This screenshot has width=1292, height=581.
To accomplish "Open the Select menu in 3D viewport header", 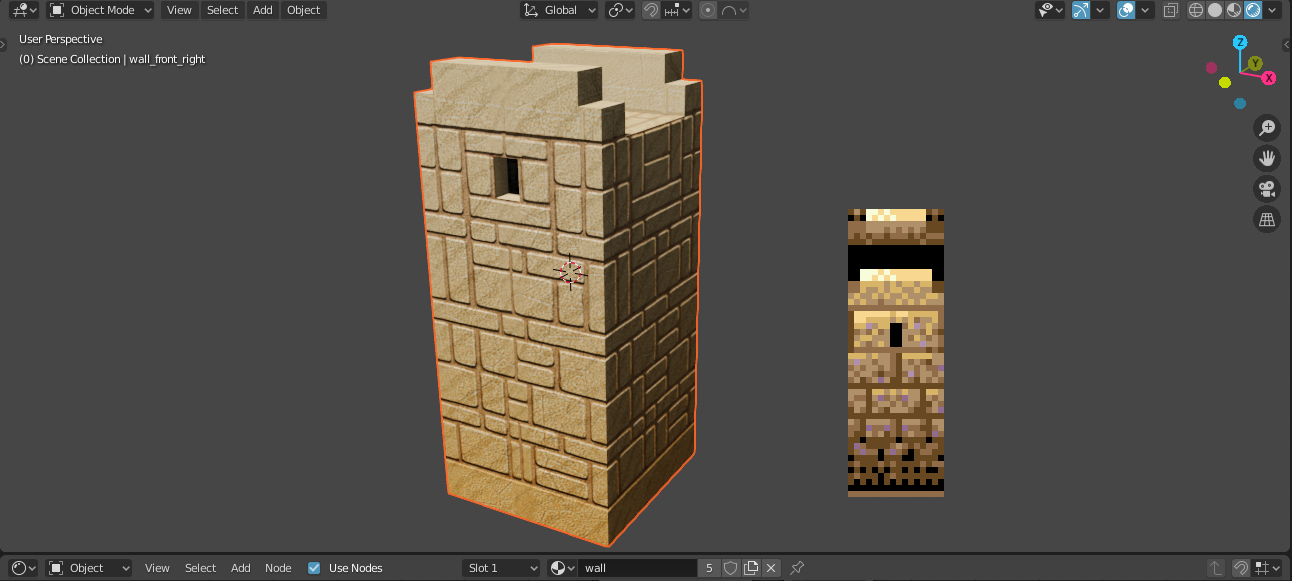I will tap(222, 10).
